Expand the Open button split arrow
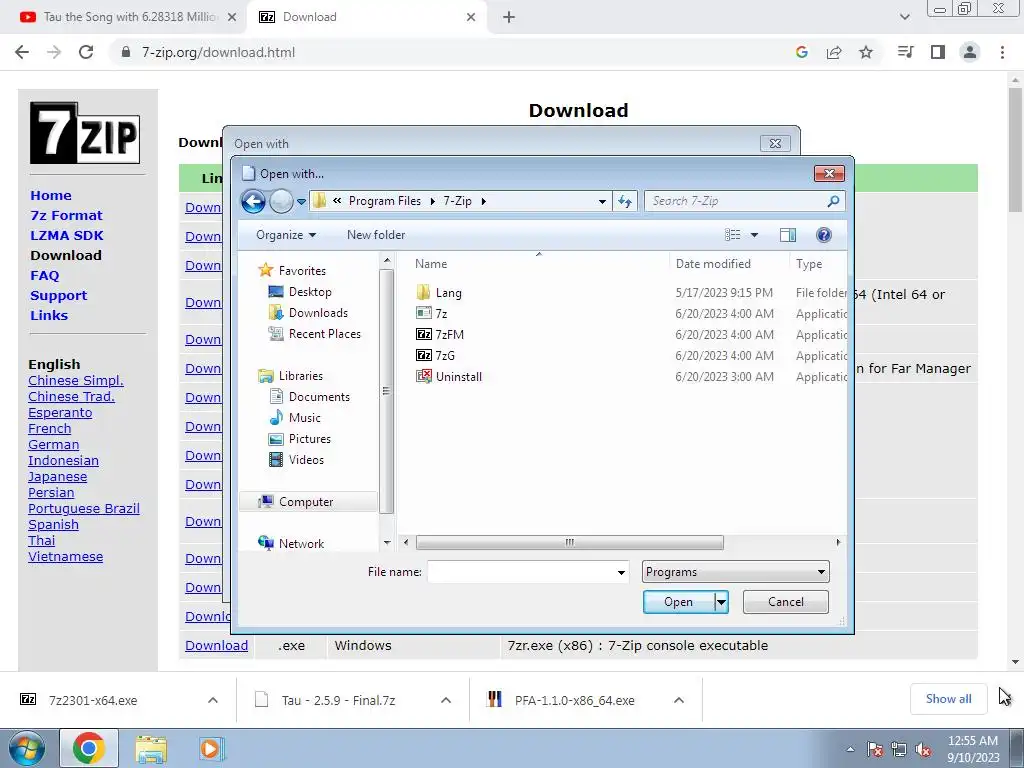 (721, 602)
